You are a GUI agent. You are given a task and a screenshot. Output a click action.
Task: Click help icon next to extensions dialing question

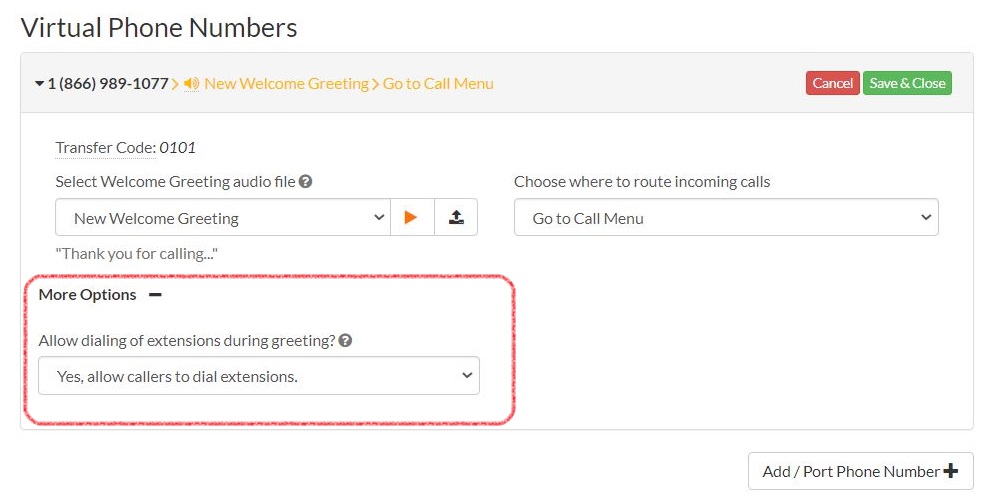point(345,341)
